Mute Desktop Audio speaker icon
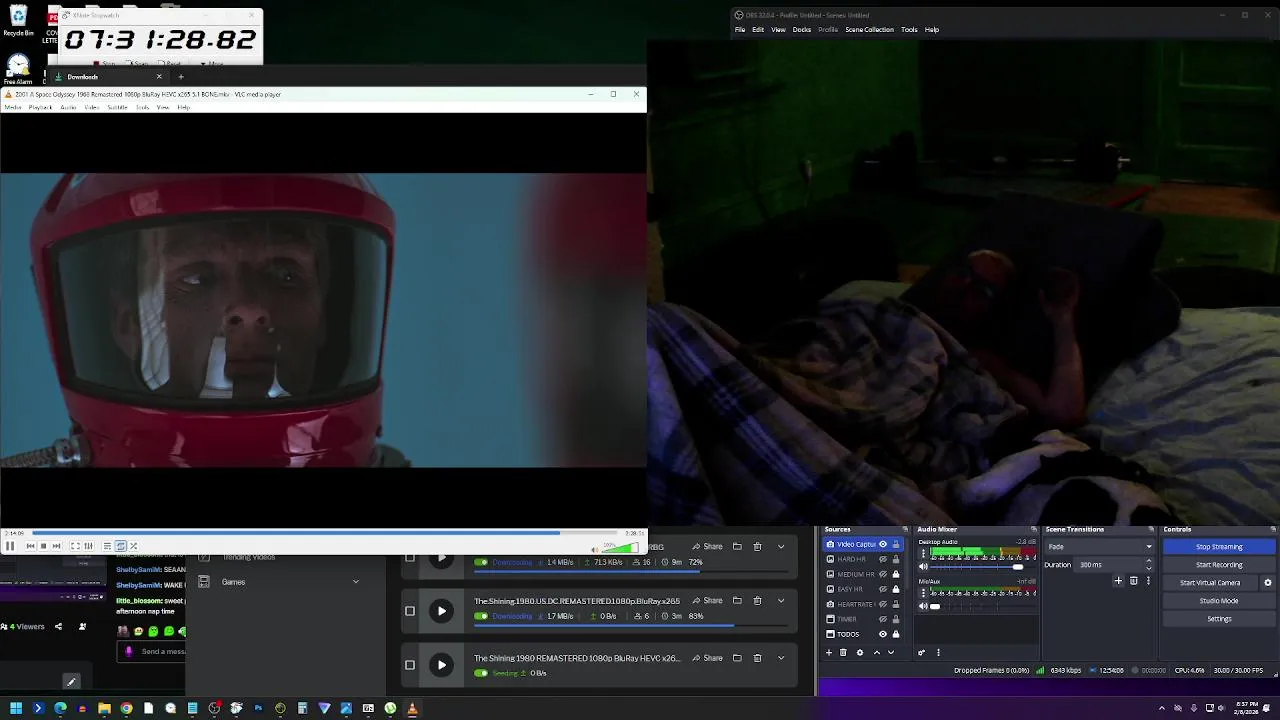This screenshot has width=1280, height=720. (923, 567)
